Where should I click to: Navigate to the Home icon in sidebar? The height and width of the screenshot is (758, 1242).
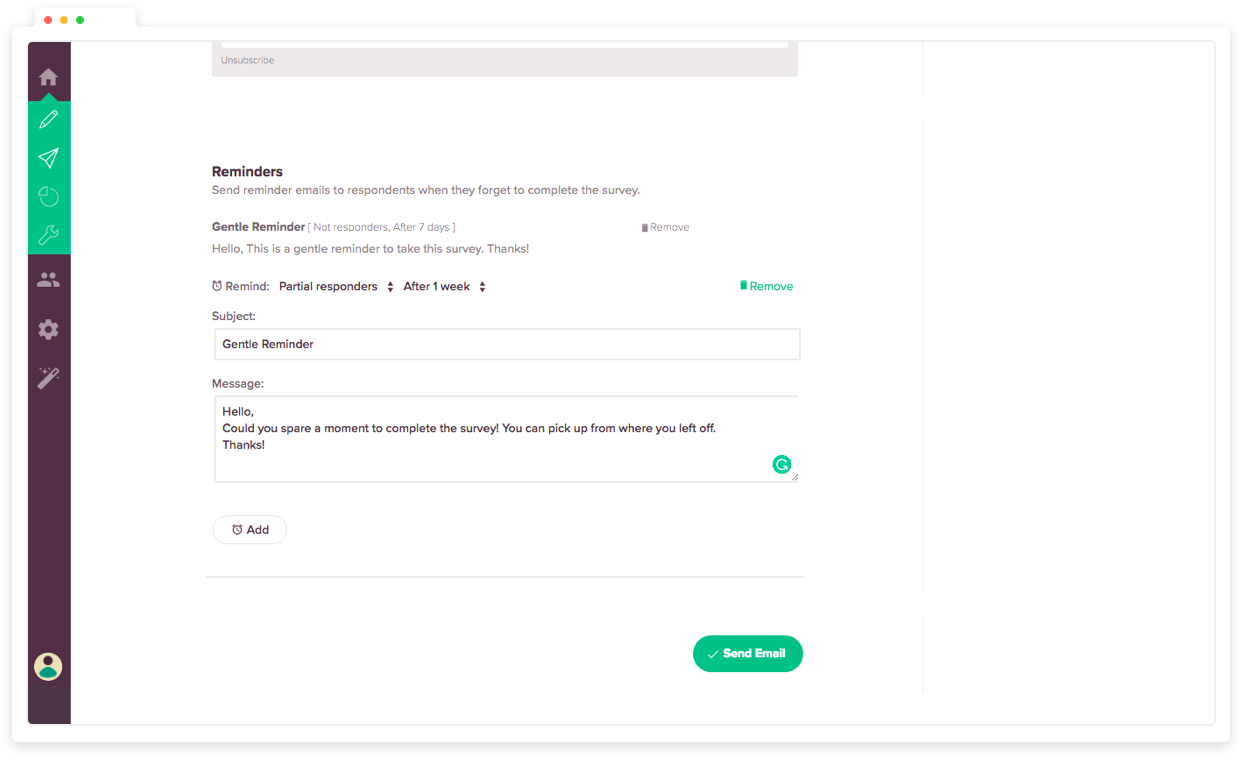48,75
